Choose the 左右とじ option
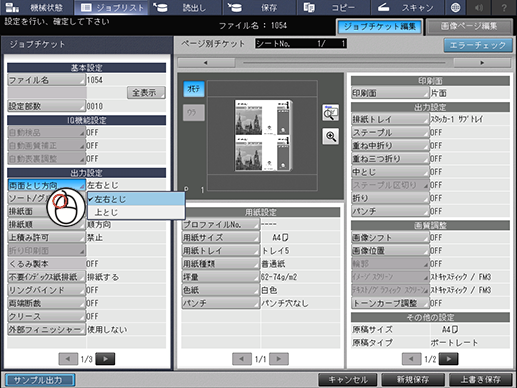Viewport: 517px width, 388px height. pyautogui.click(x=136, y=199)
